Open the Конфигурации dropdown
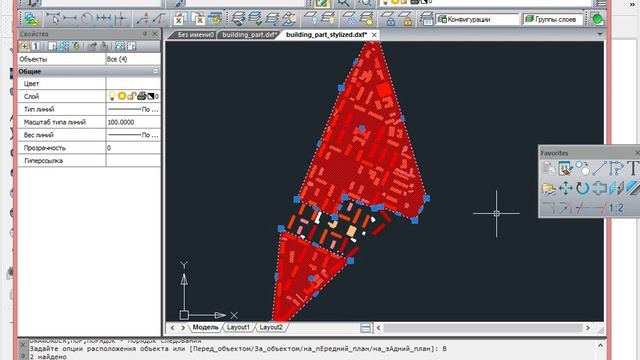 coord(477,19)
